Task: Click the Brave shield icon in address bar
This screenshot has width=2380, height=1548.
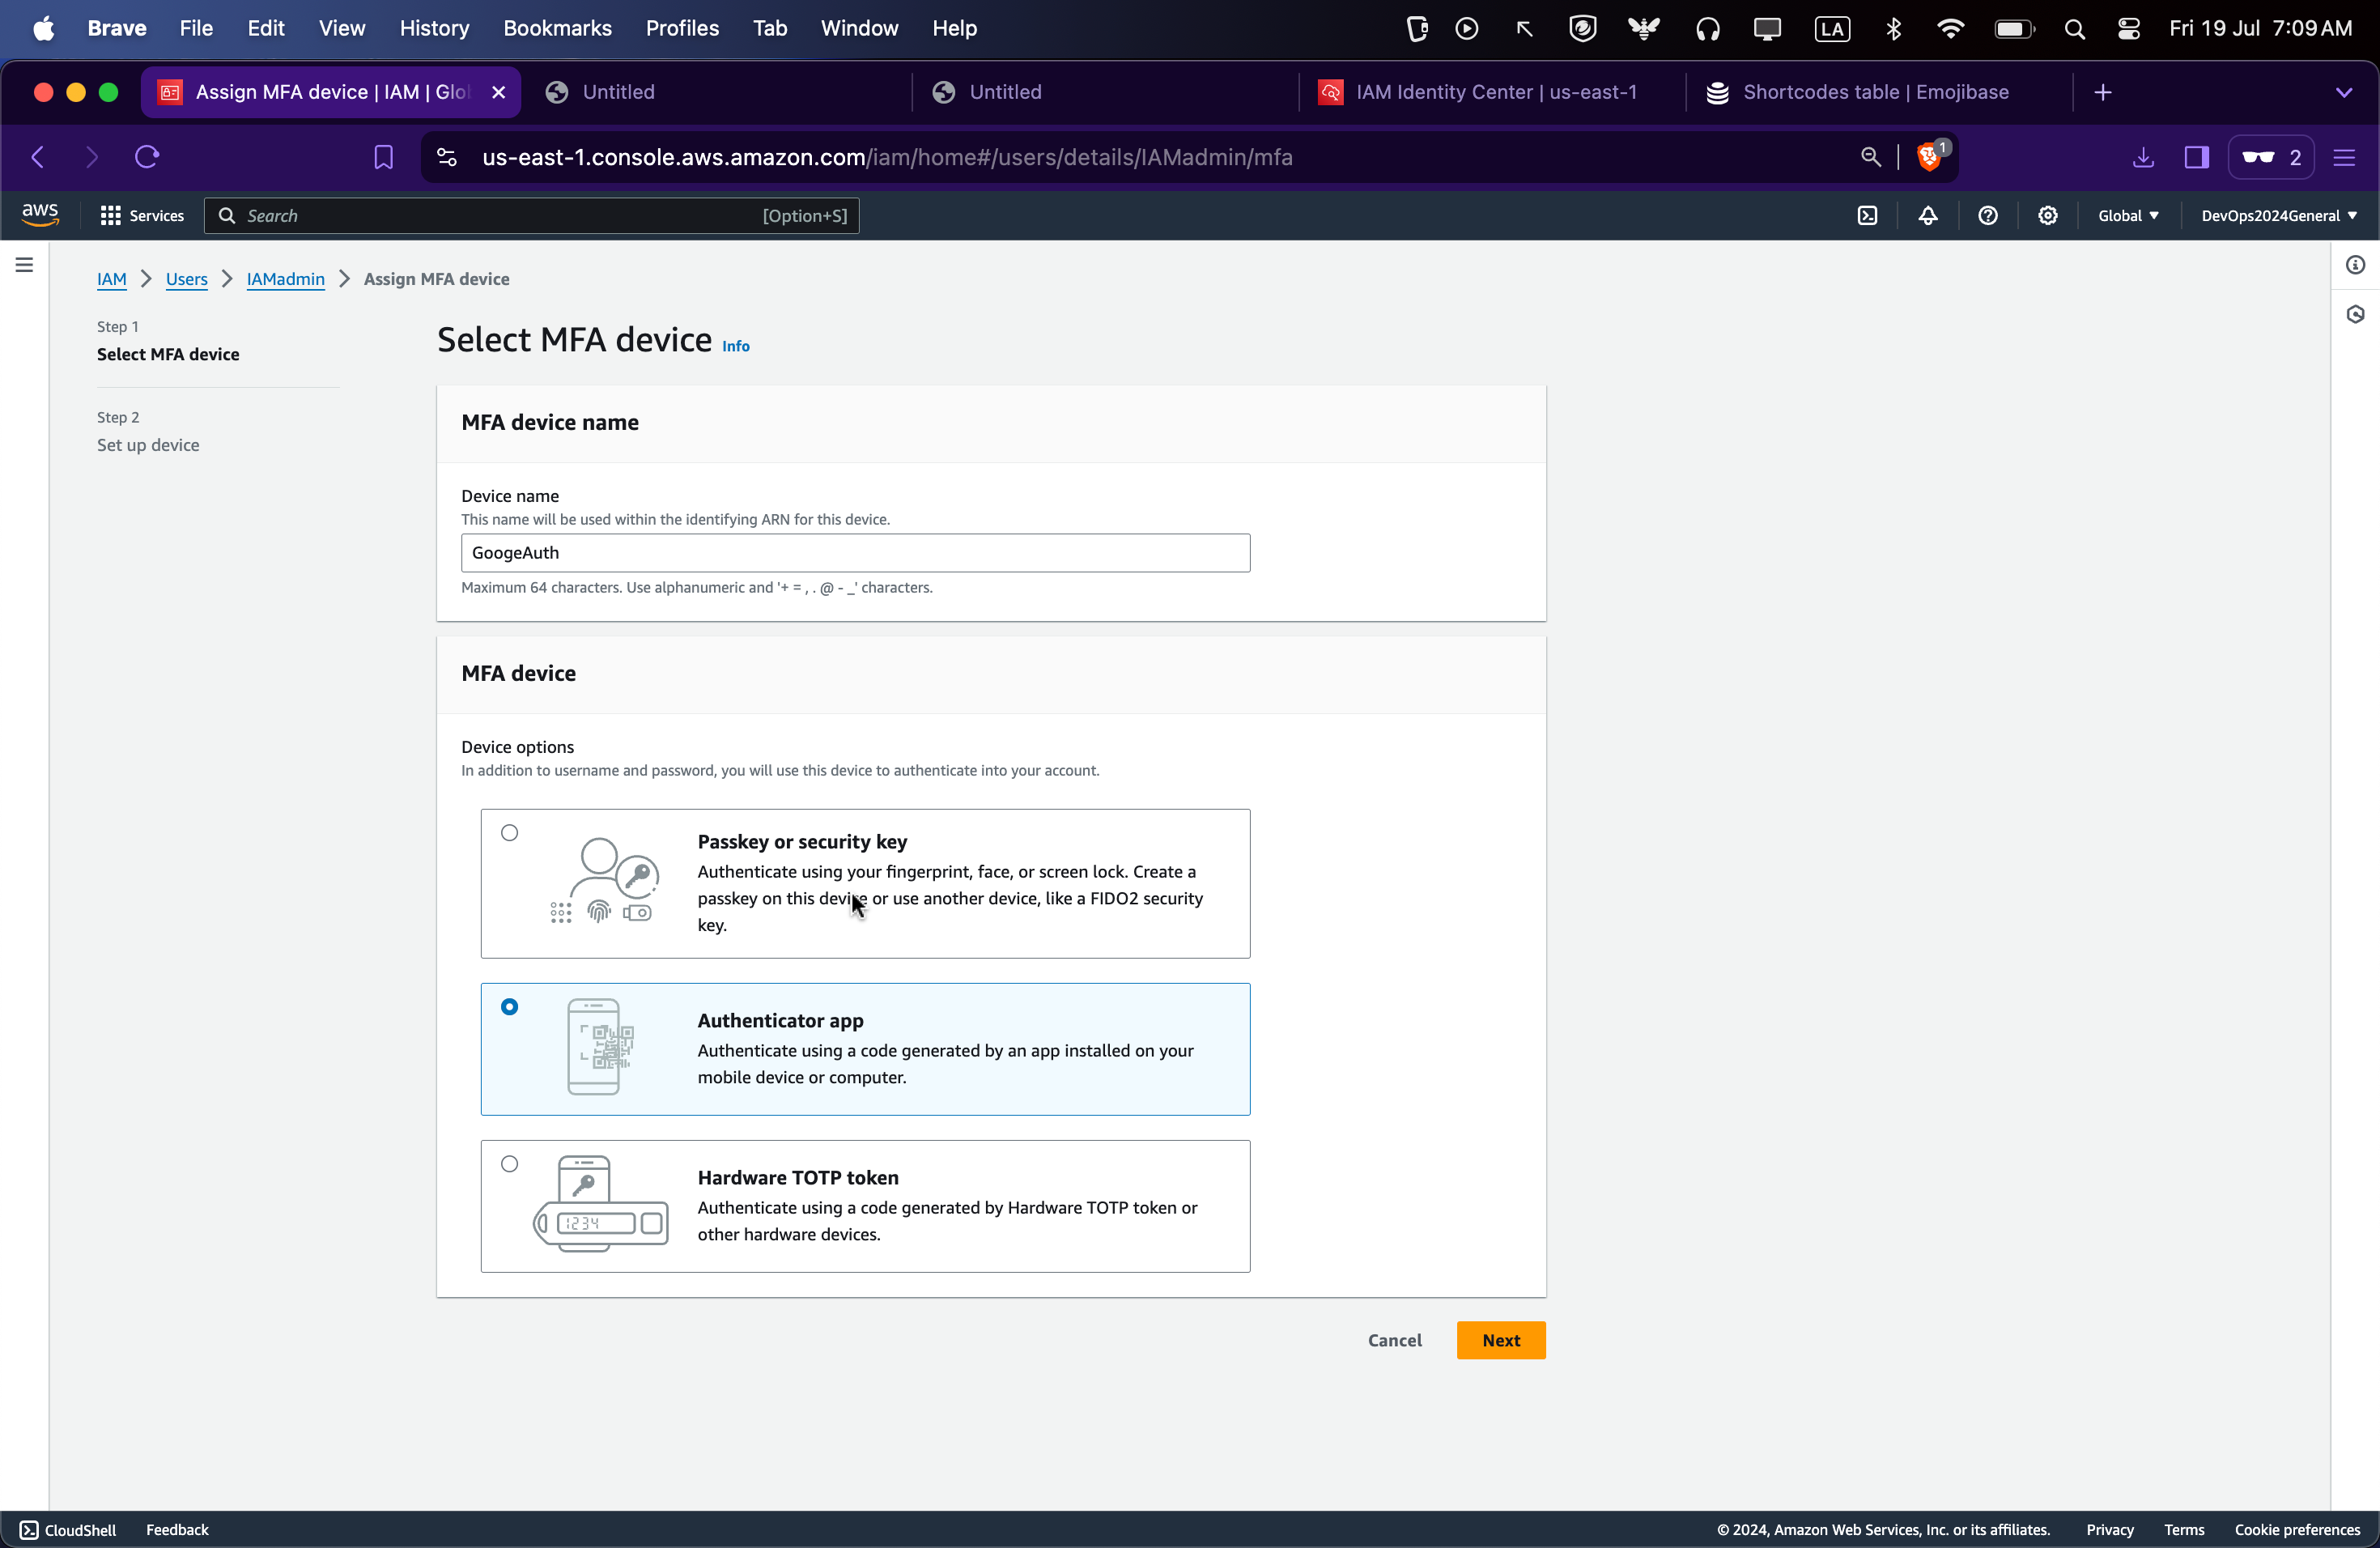Action: pyautogui.click(x=1929, y=156)
